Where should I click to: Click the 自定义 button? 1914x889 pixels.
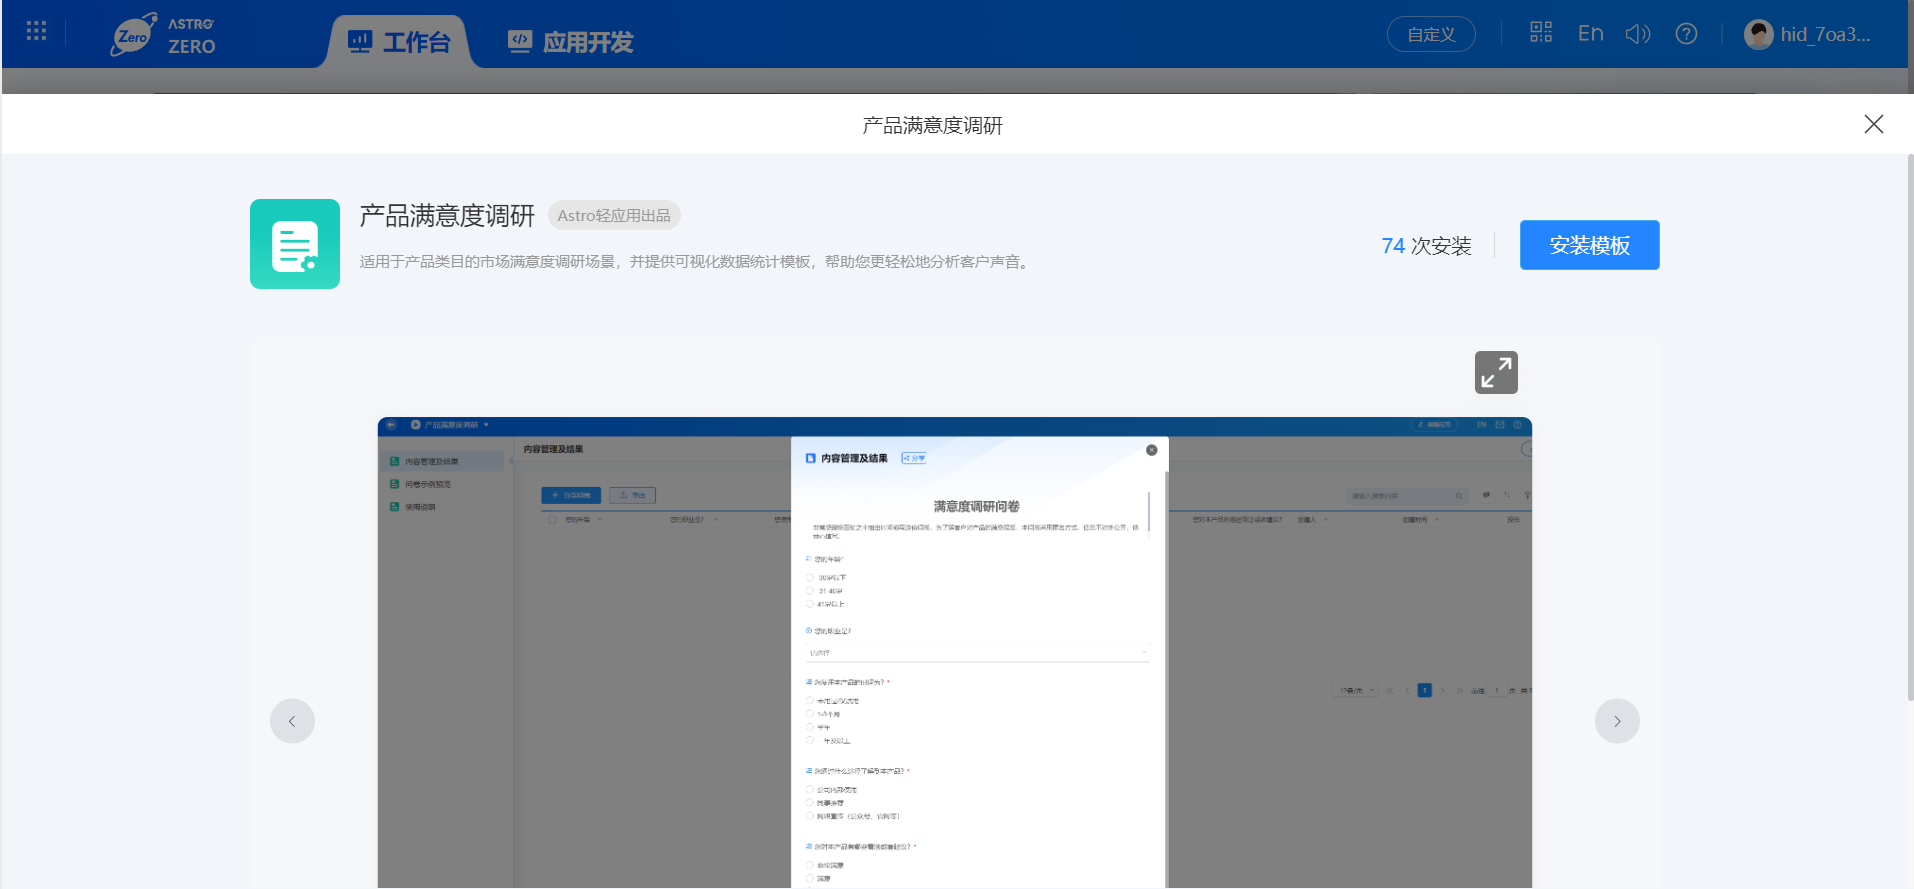coord(1431,34)
